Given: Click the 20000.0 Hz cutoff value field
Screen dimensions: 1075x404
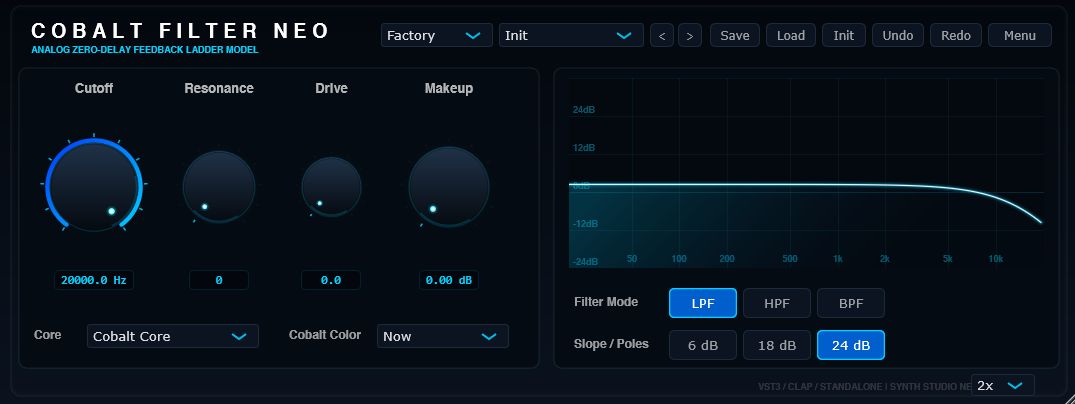Looking at the screenshot, I should point(94,280).
